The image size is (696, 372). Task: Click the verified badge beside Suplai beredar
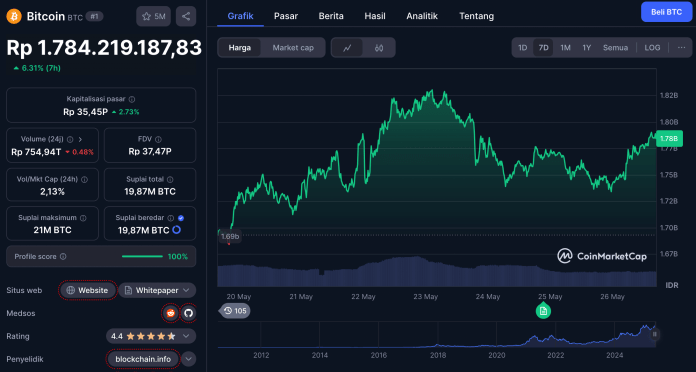[181, 218]
